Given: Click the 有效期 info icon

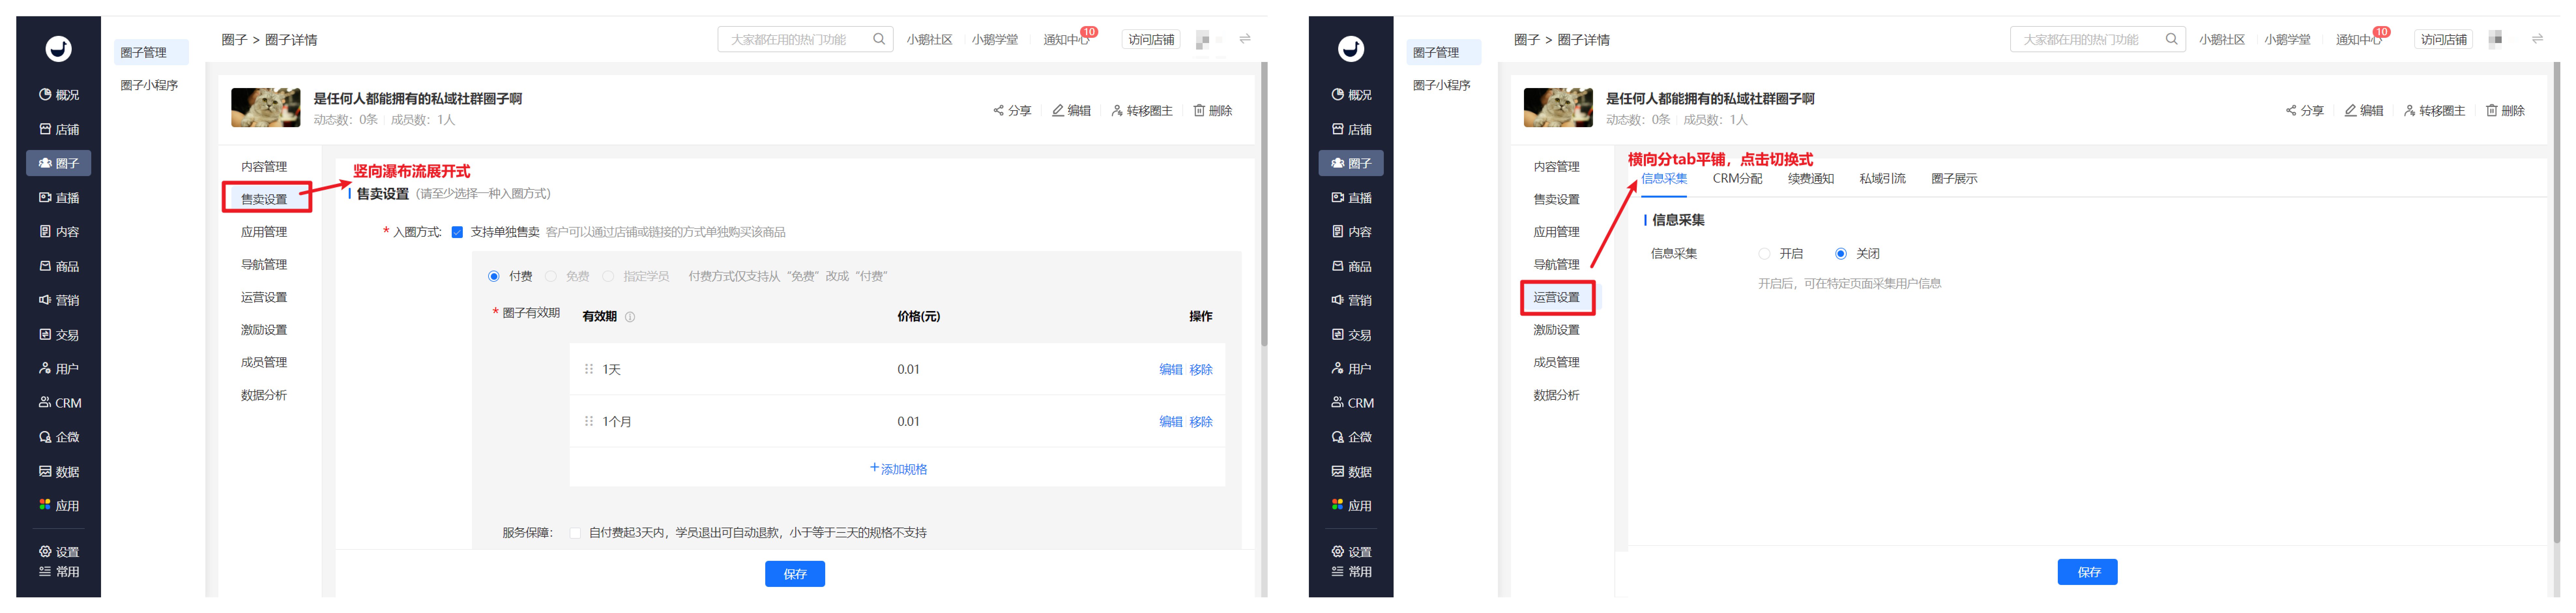Looking at the screenshot, I should [630, 317].
